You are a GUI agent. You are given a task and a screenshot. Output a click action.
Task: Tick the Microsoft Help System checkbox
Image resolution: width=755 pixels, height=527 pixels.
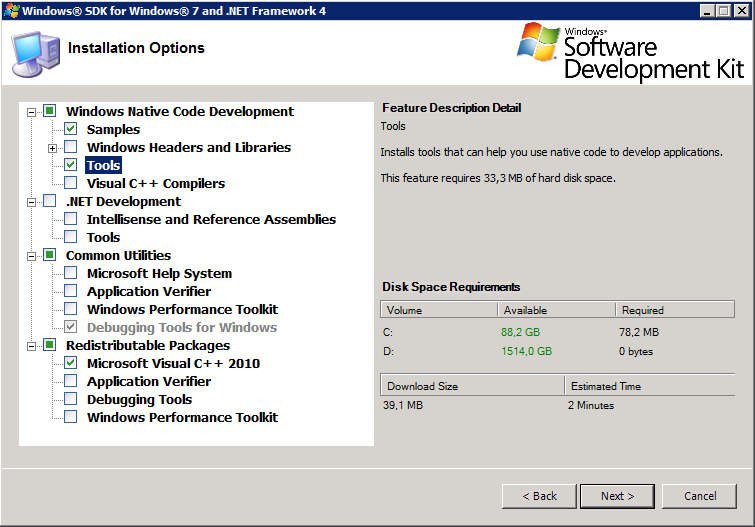click(x=71, y=273)
